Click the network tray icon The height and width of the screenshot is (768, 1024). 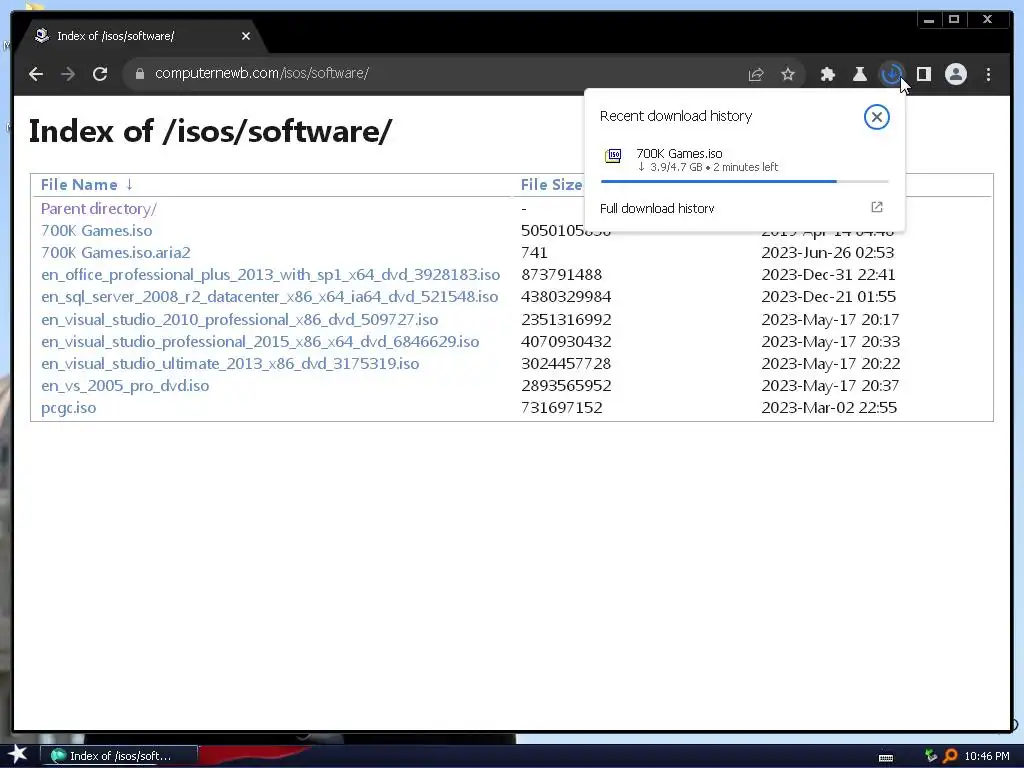click(931, 756)
